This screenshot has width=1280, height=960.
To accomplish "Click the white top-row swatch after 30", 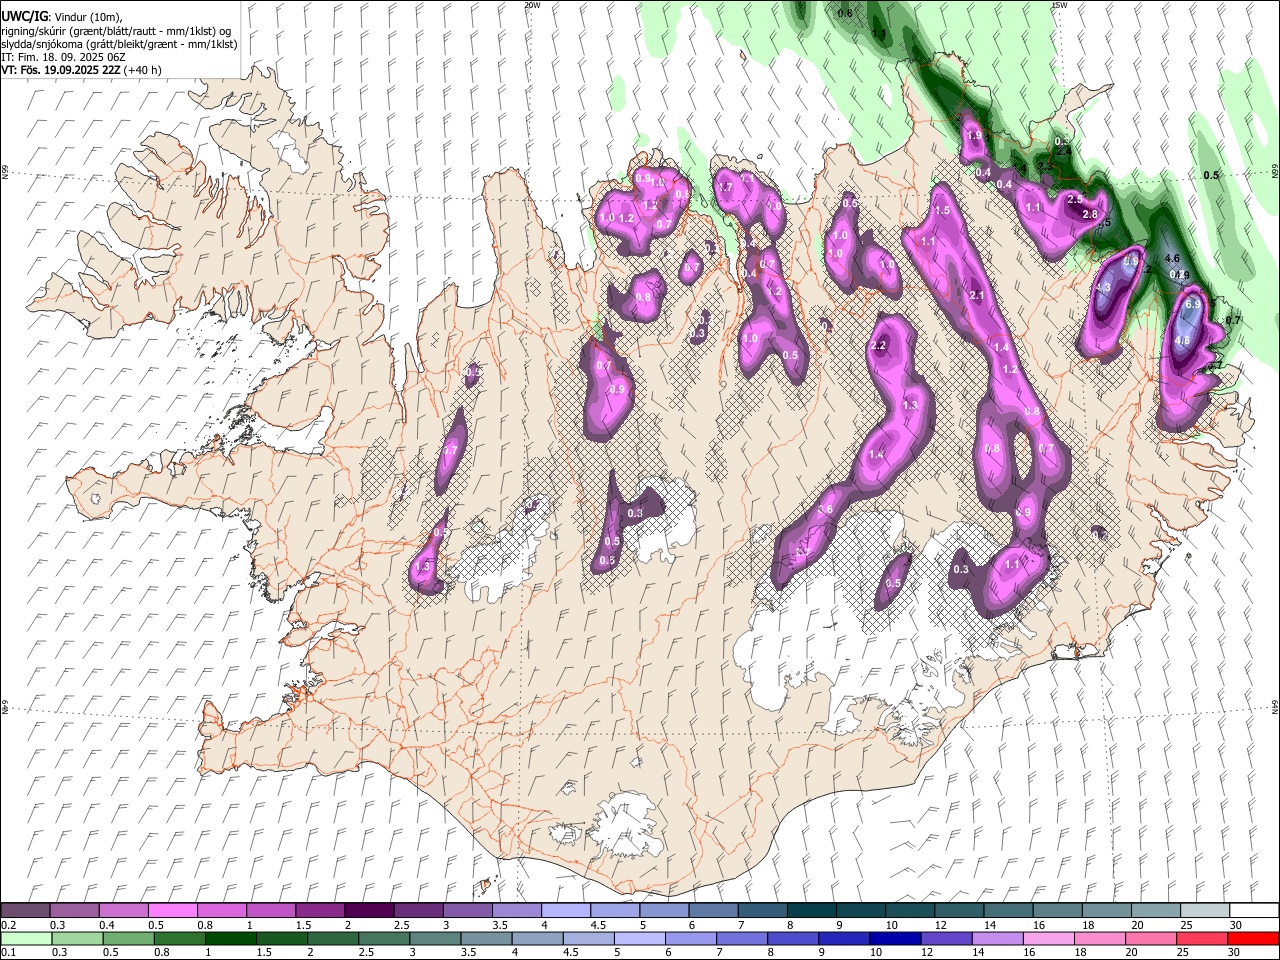I will coord(1252,911).
